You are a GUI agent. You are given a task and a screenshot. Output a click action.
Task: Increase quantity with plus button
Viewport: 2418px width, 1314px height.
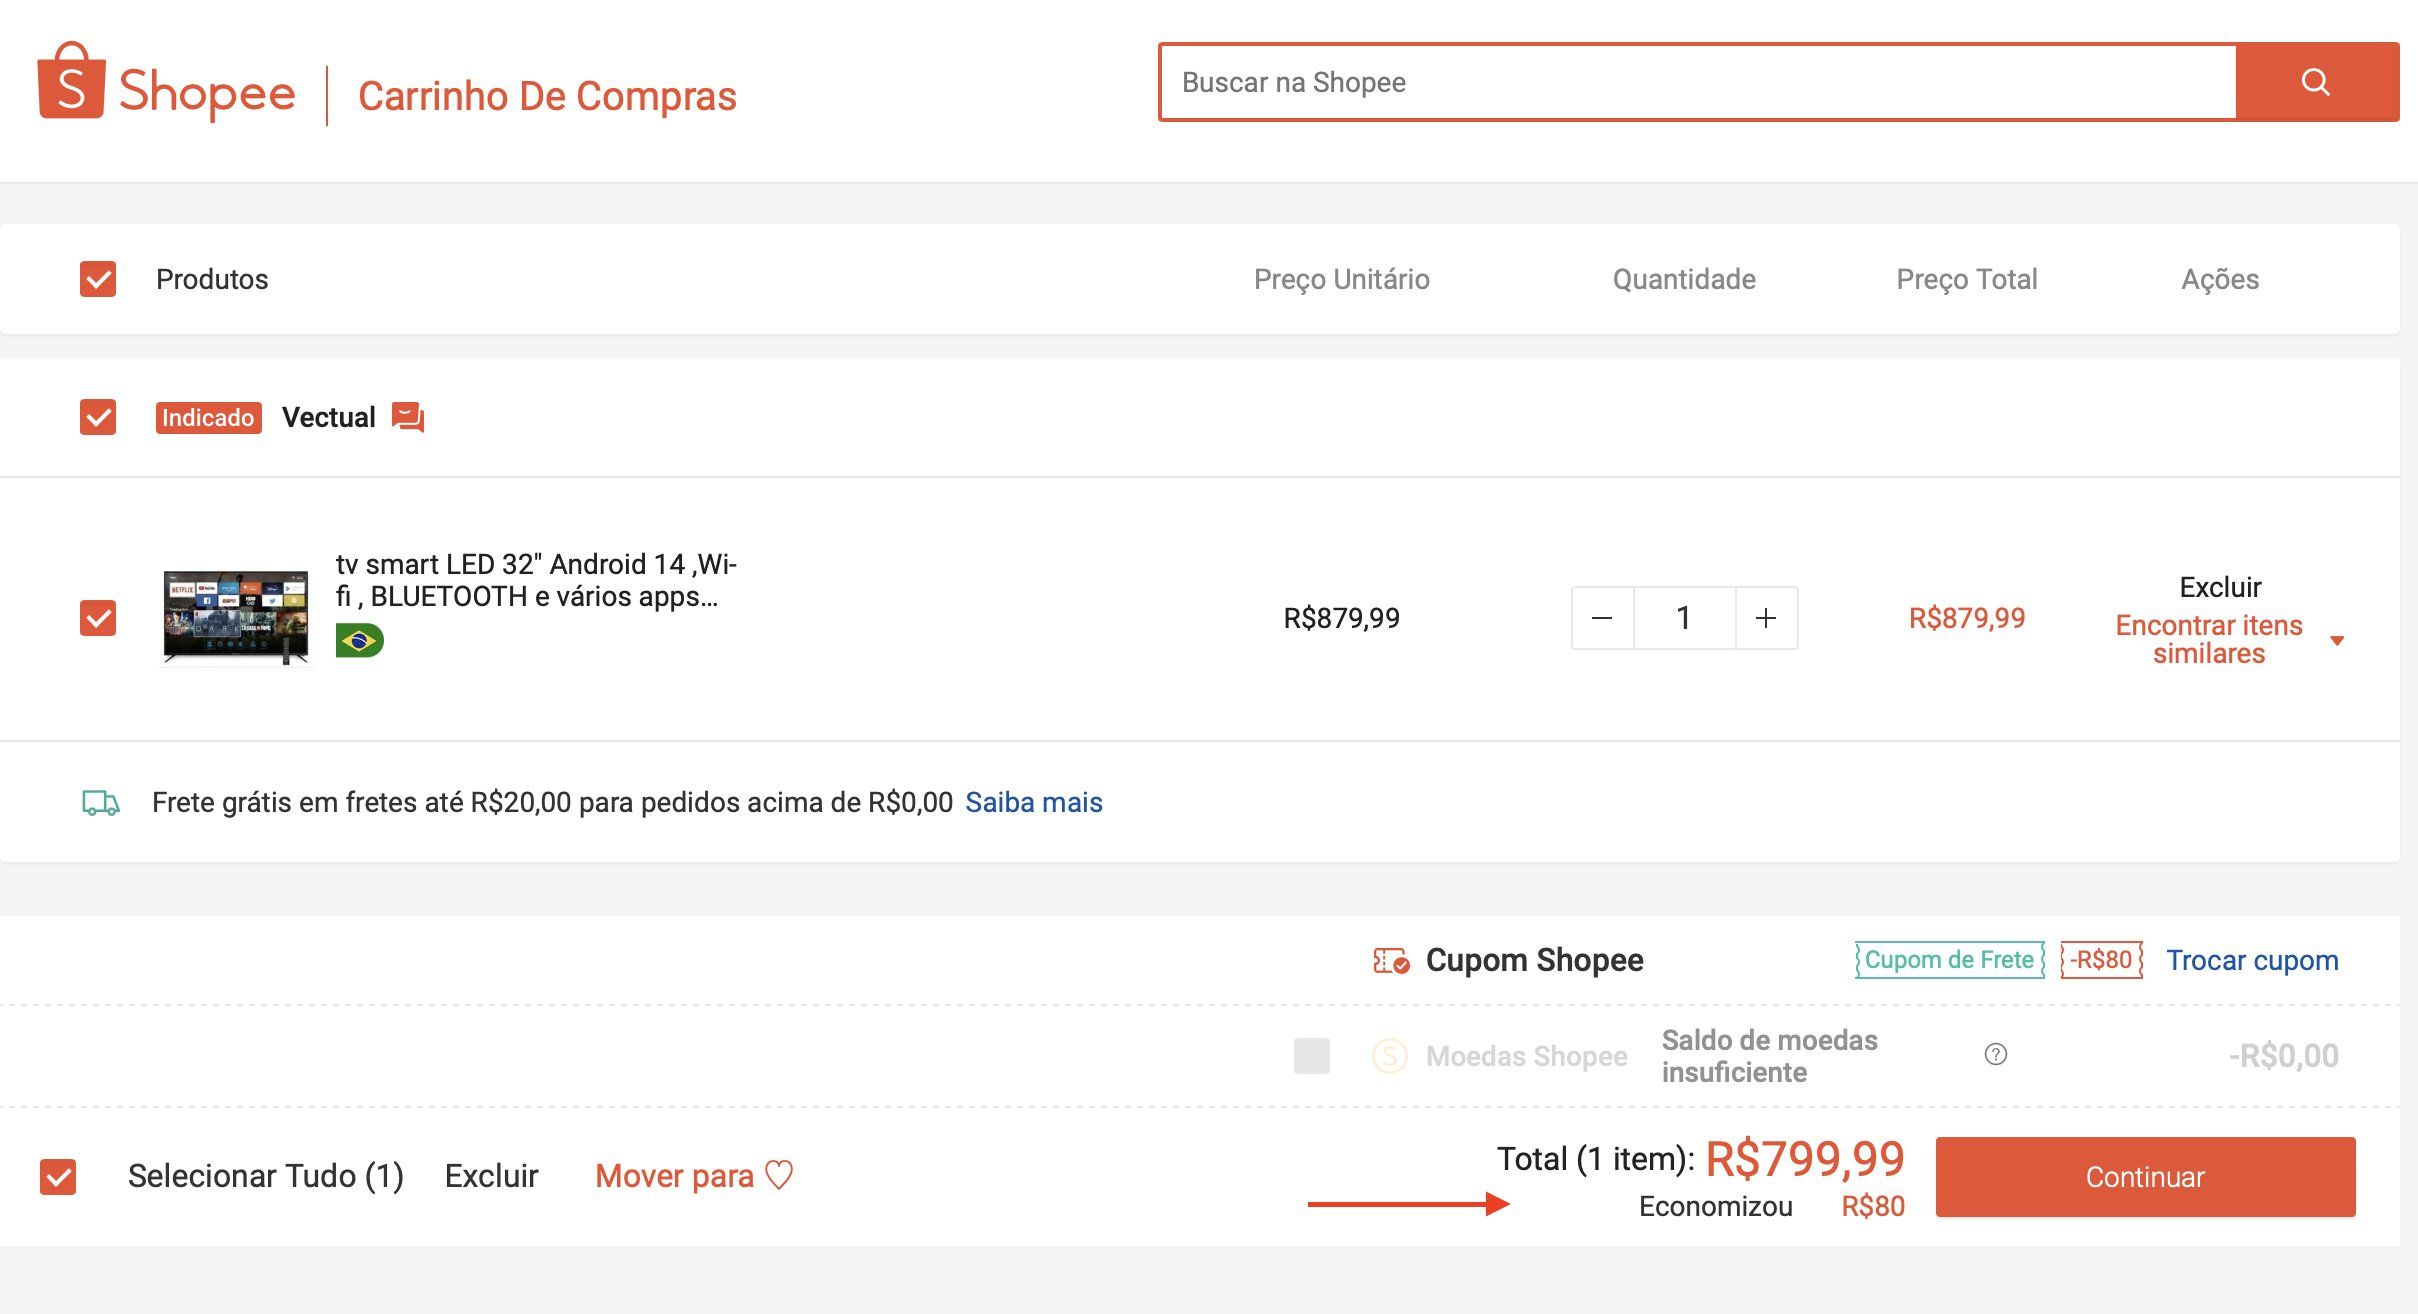pyautogui.click(x=1766, y=618)
